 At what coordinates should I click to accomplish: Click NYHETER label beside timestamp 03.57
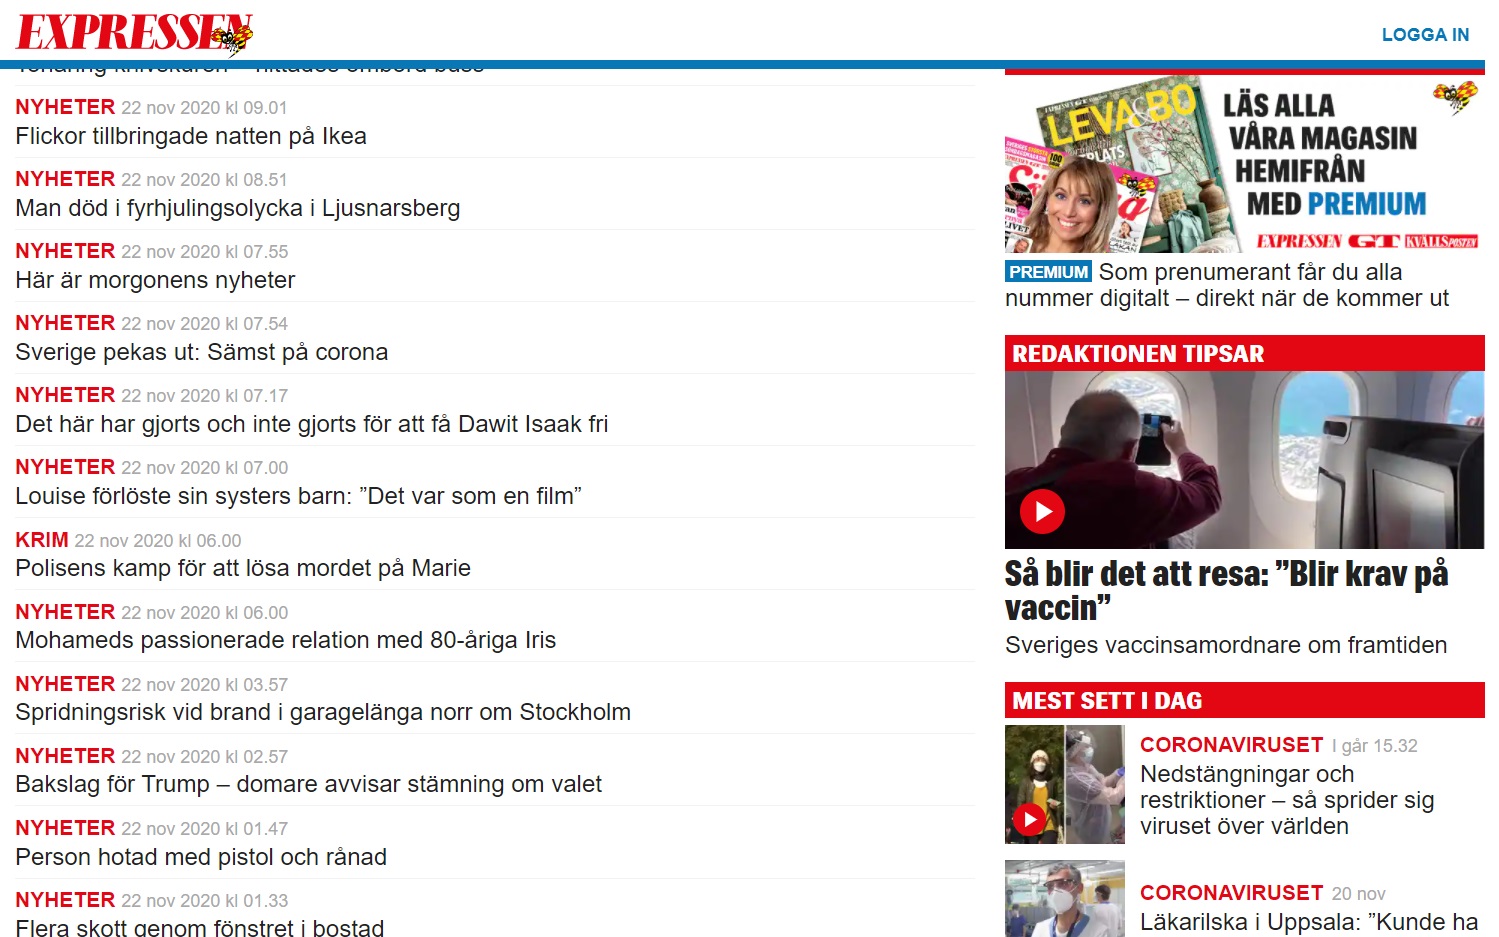[65, 684]
